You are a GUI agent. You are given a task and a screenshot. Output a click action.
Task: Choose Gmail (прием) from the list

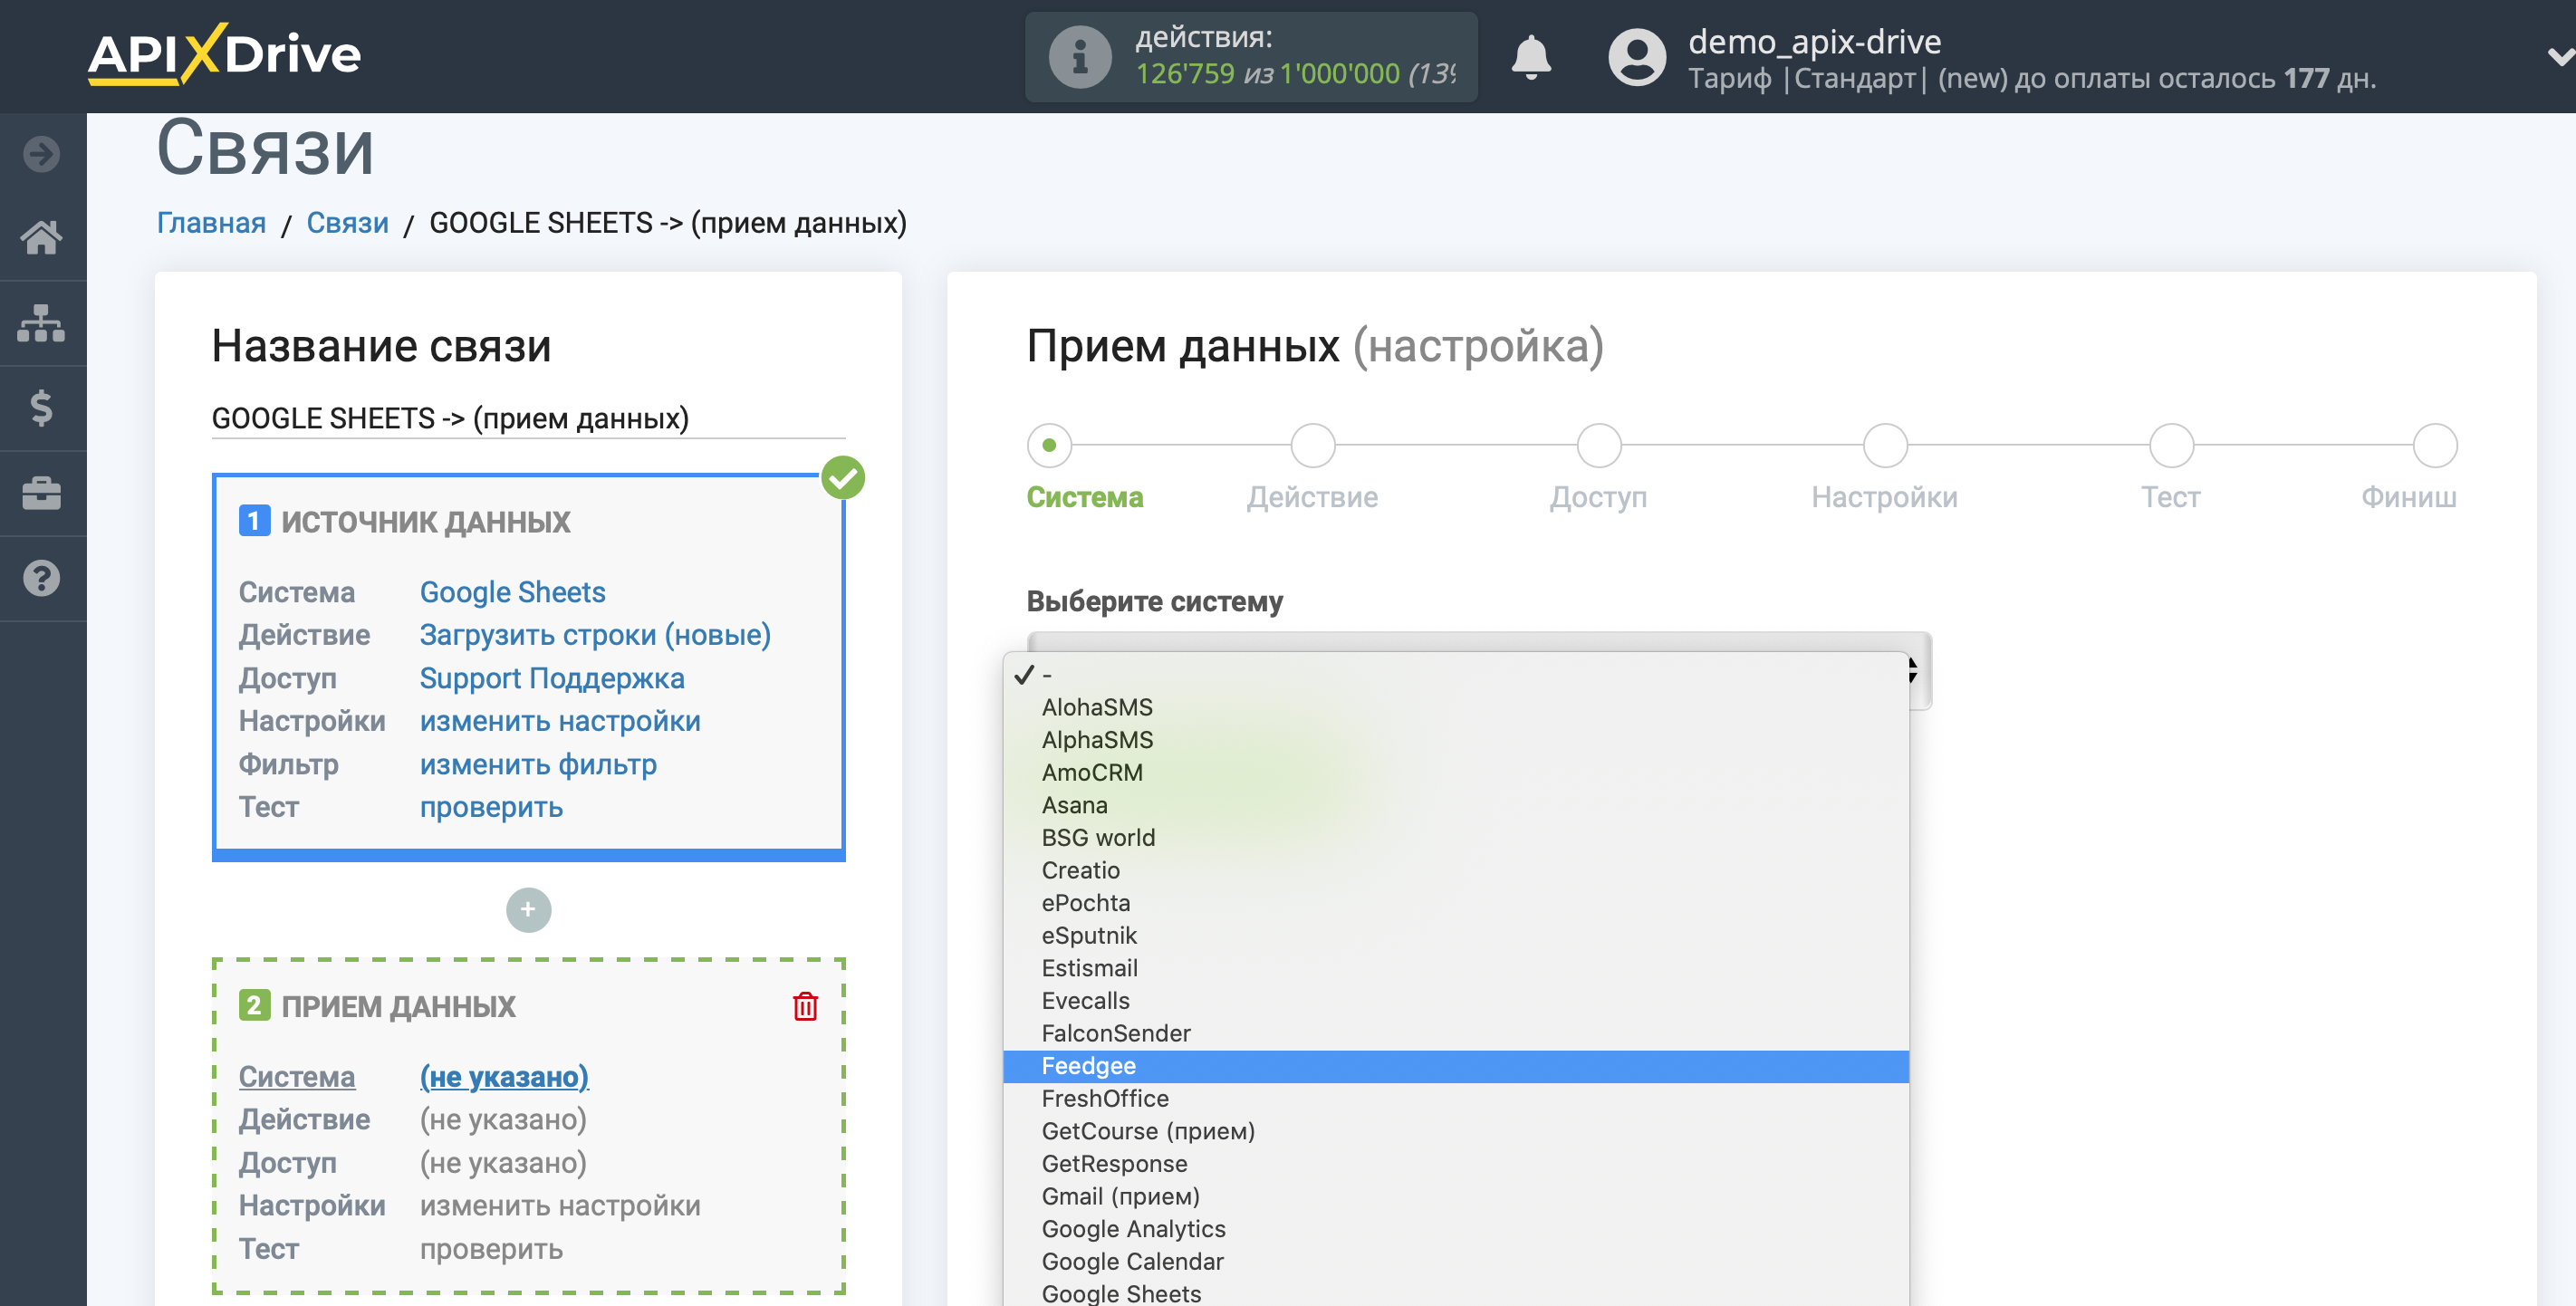1456,1196
